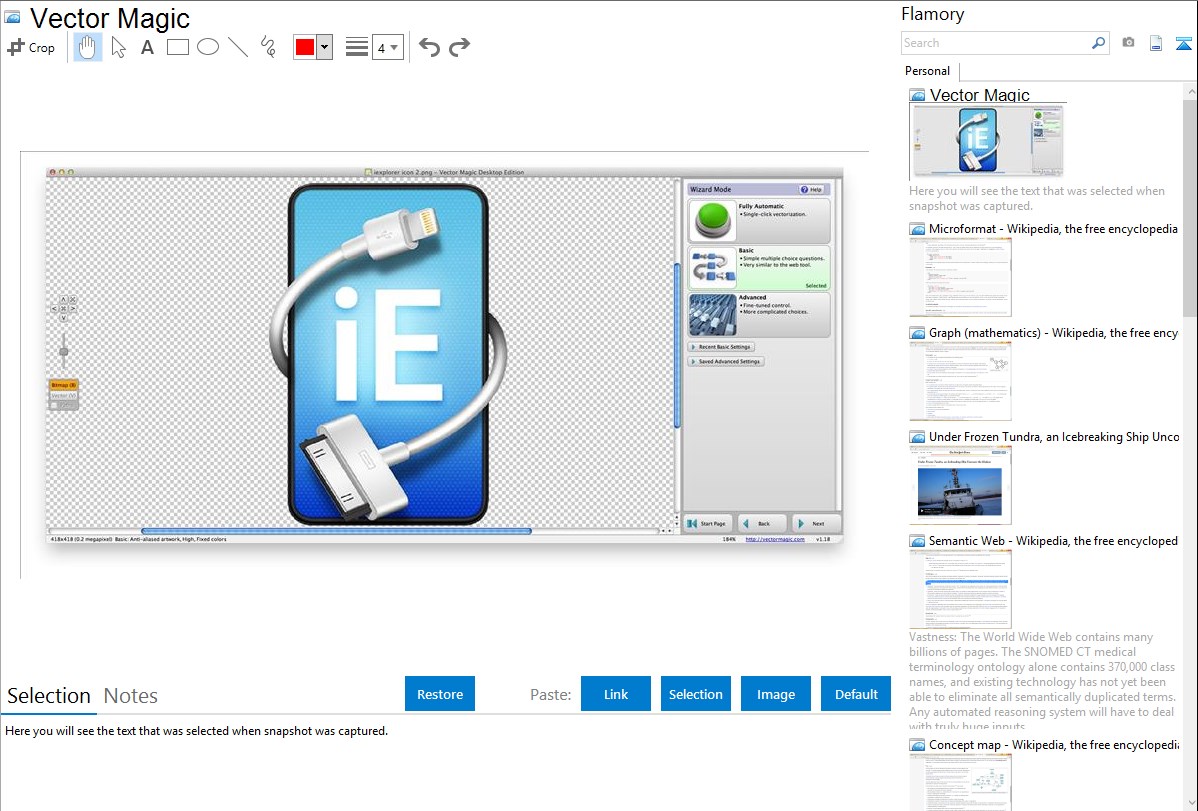Viewport: 1198px width, 811px height.
Task: Click the Restore button
Action: pyautogui.click(x=440, y=694)
